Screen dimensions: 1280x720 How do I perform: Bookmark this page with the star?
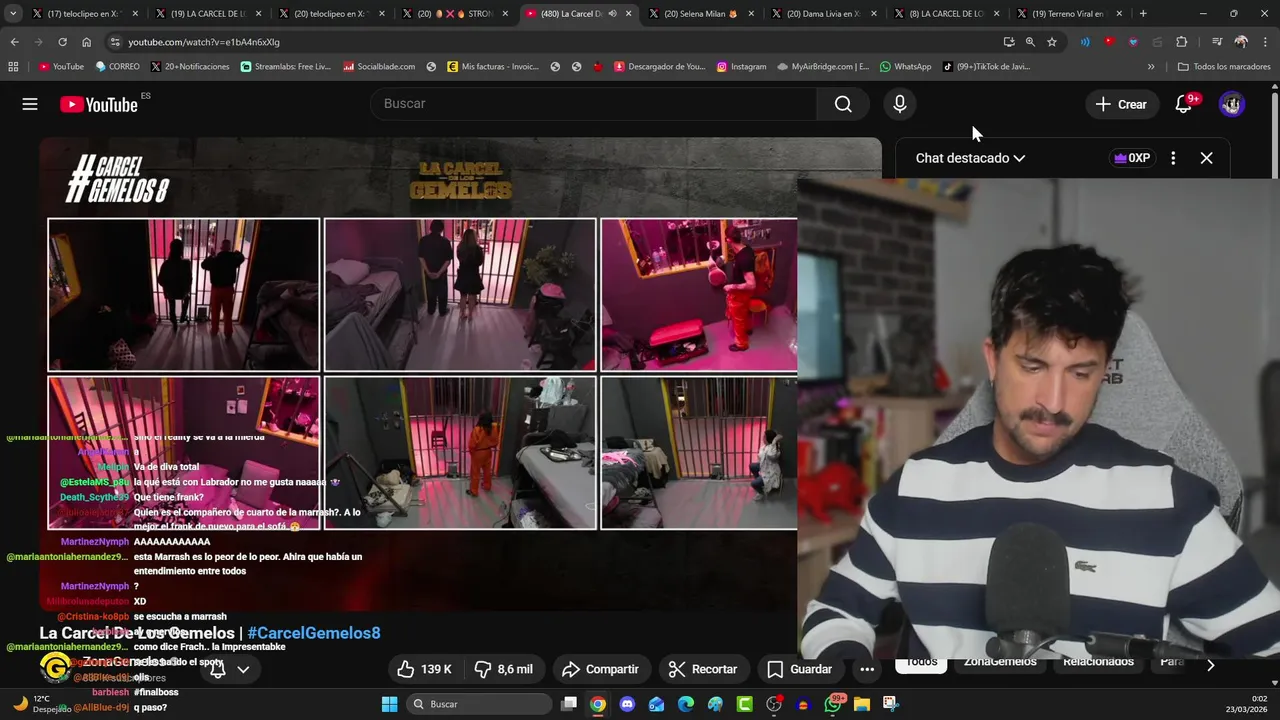coord(1052,42)
